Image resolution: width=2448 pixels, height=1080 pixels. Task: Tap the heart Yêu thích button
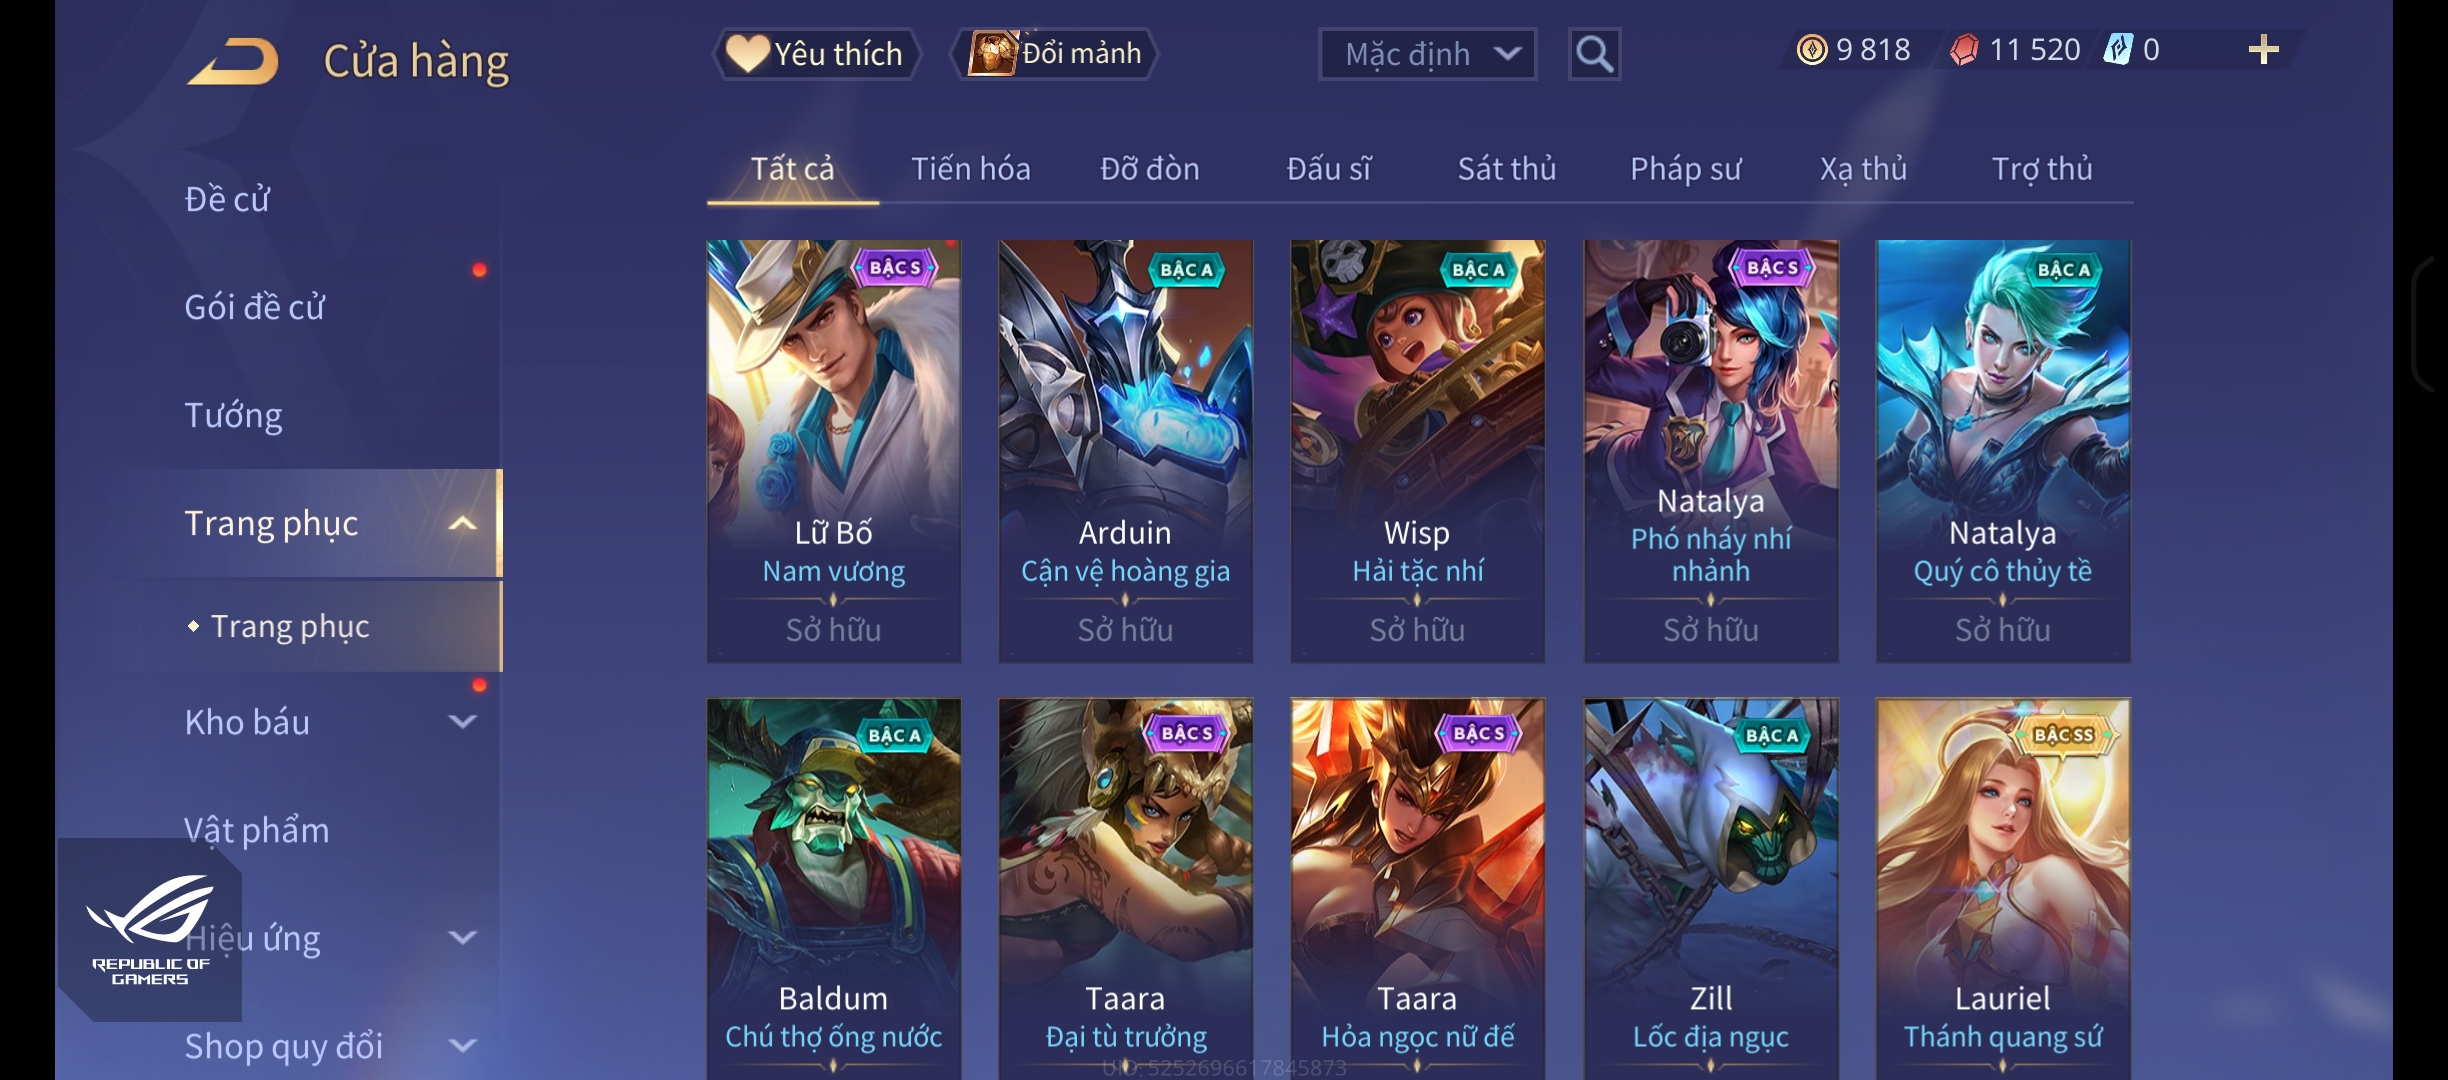815,53
